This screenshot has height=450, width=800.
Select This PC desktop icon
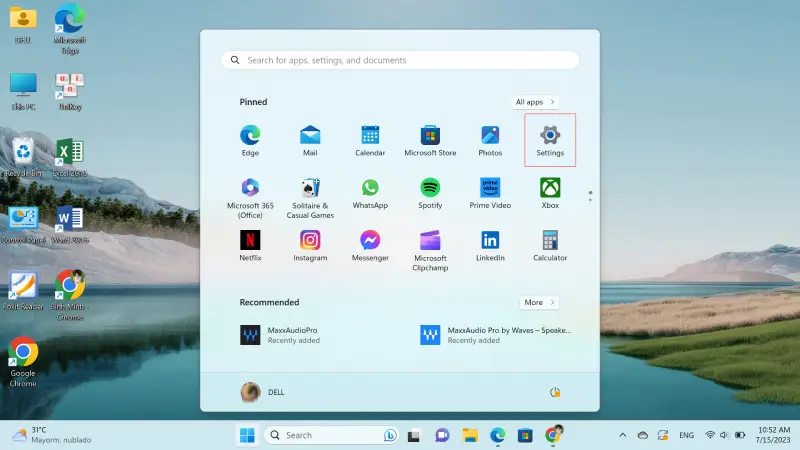click(x=23, y=91)
